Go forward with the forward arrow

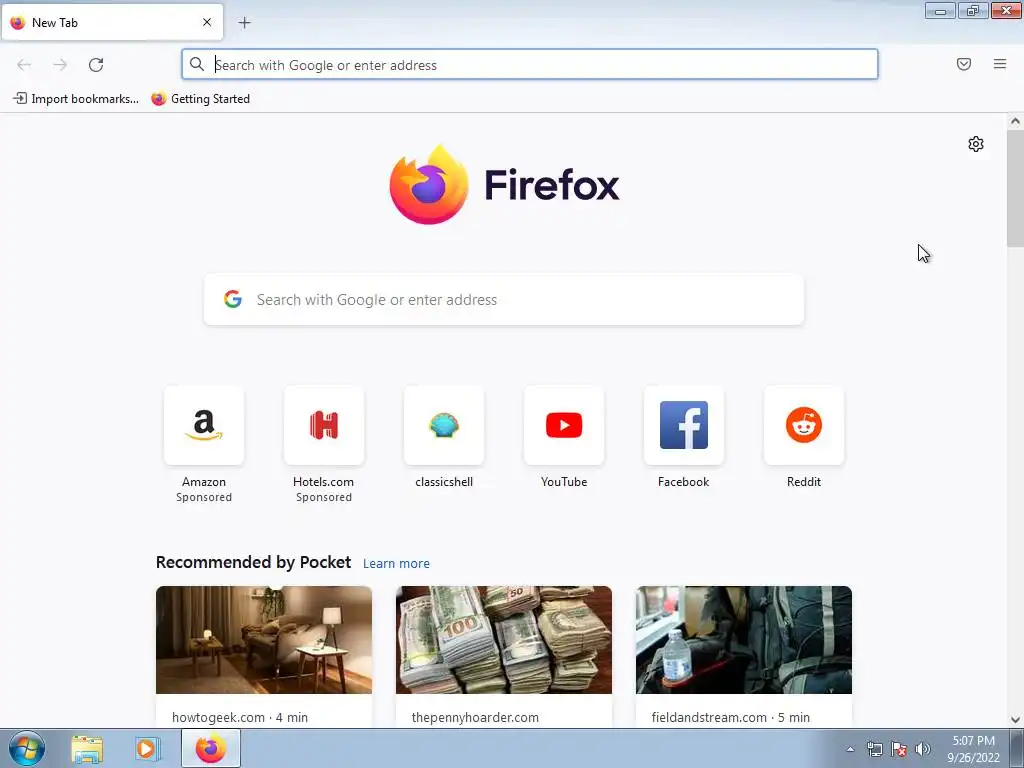click(60, 65)
